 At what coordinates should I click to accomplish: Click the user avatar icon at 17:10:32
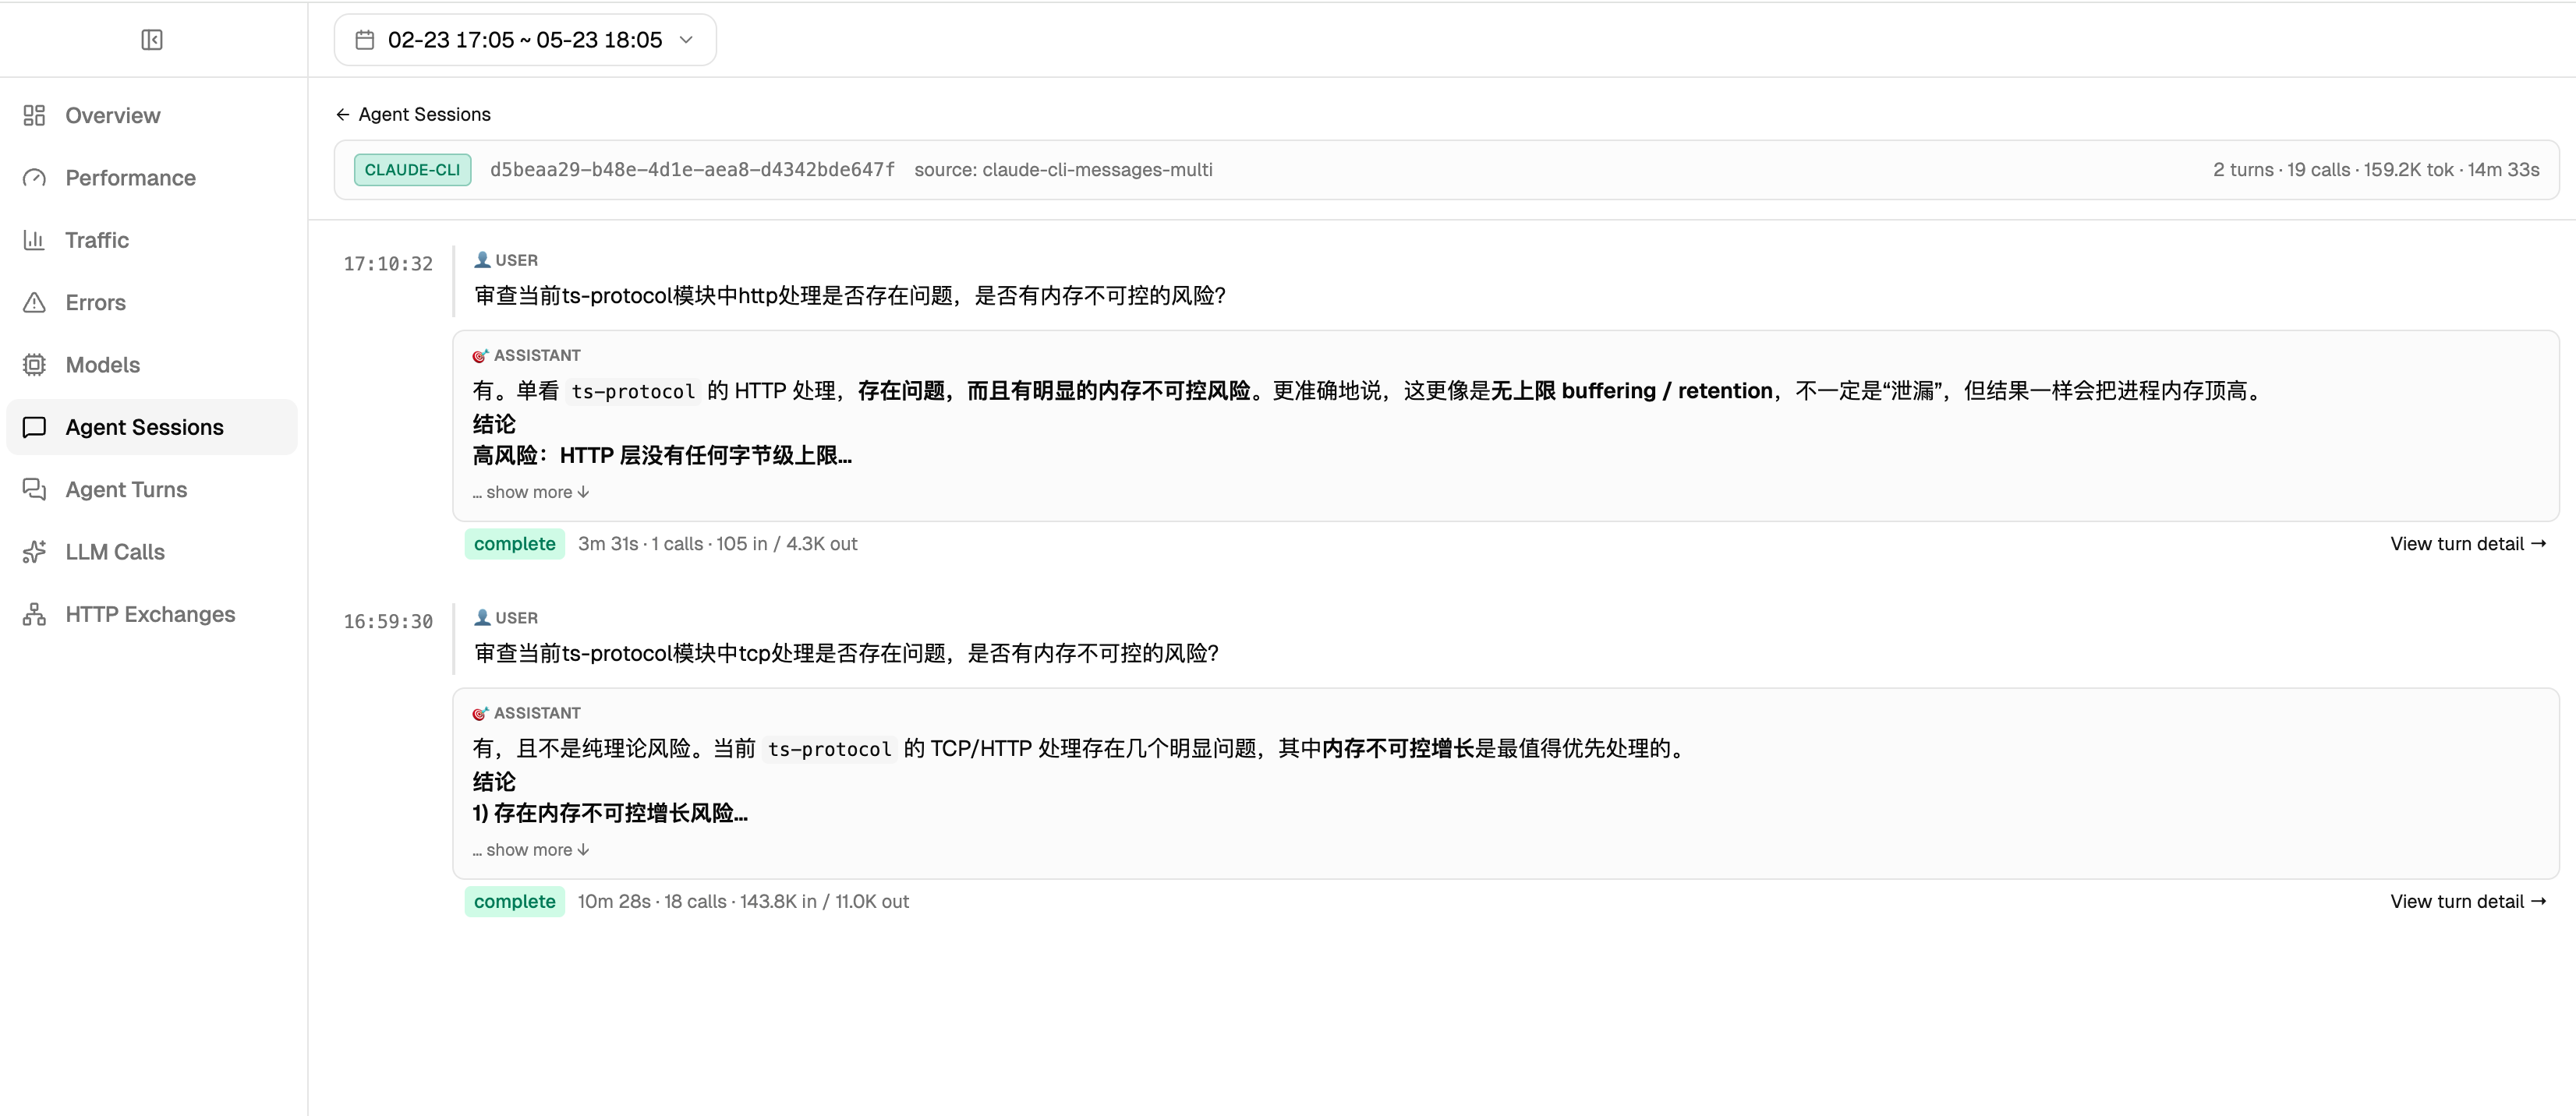click(x=482, y=260)
